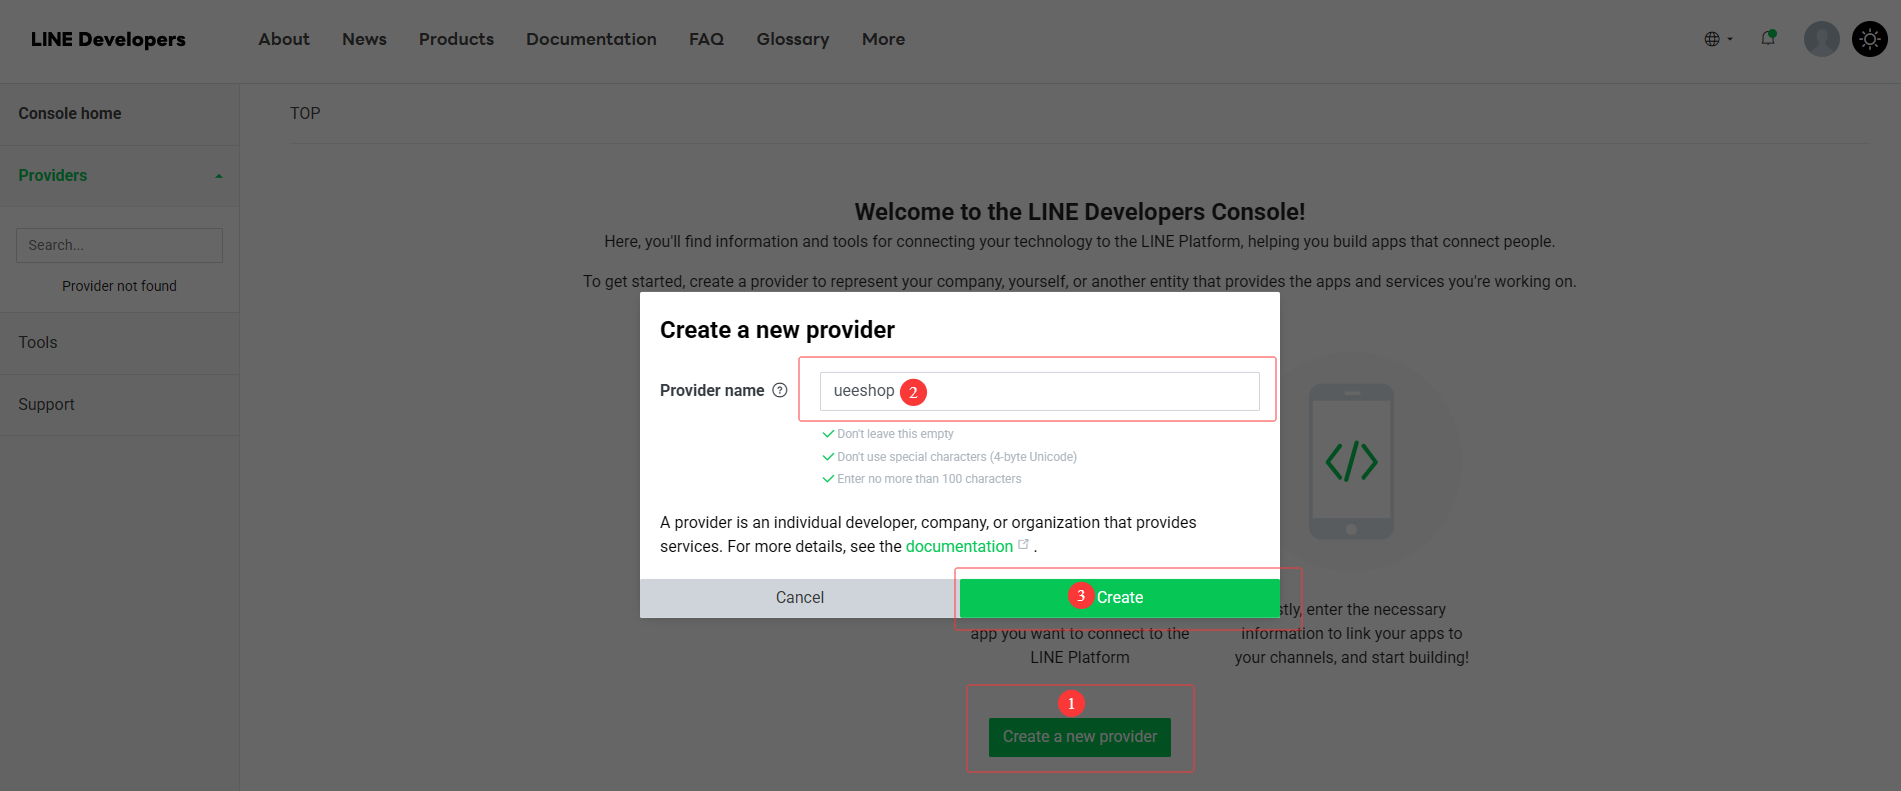
Task: Open the Products menu item
Action: (x=456, y=39)
